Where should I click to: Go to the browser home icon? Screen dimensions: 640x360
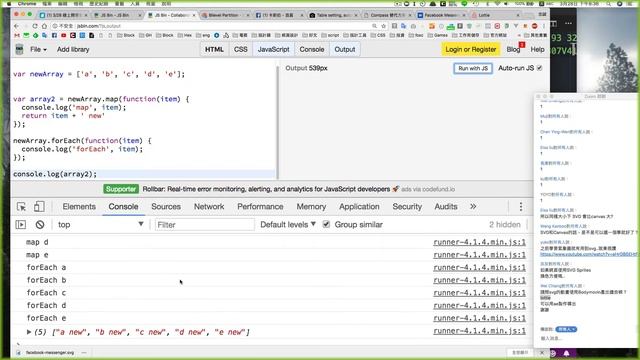tap(44, 26)
